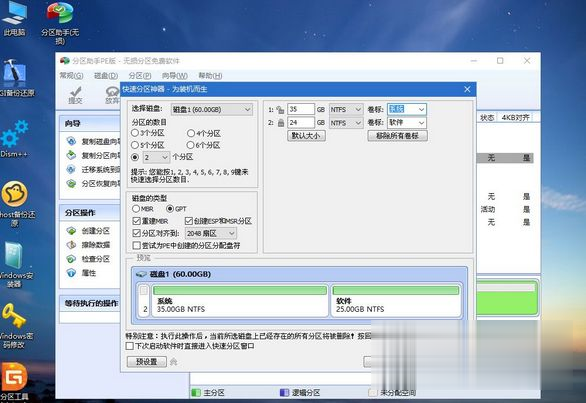Click the 逻辑分区 blue legend swatch
The width and height of the screenshot is (586, 403).
[x=284, y=393]
